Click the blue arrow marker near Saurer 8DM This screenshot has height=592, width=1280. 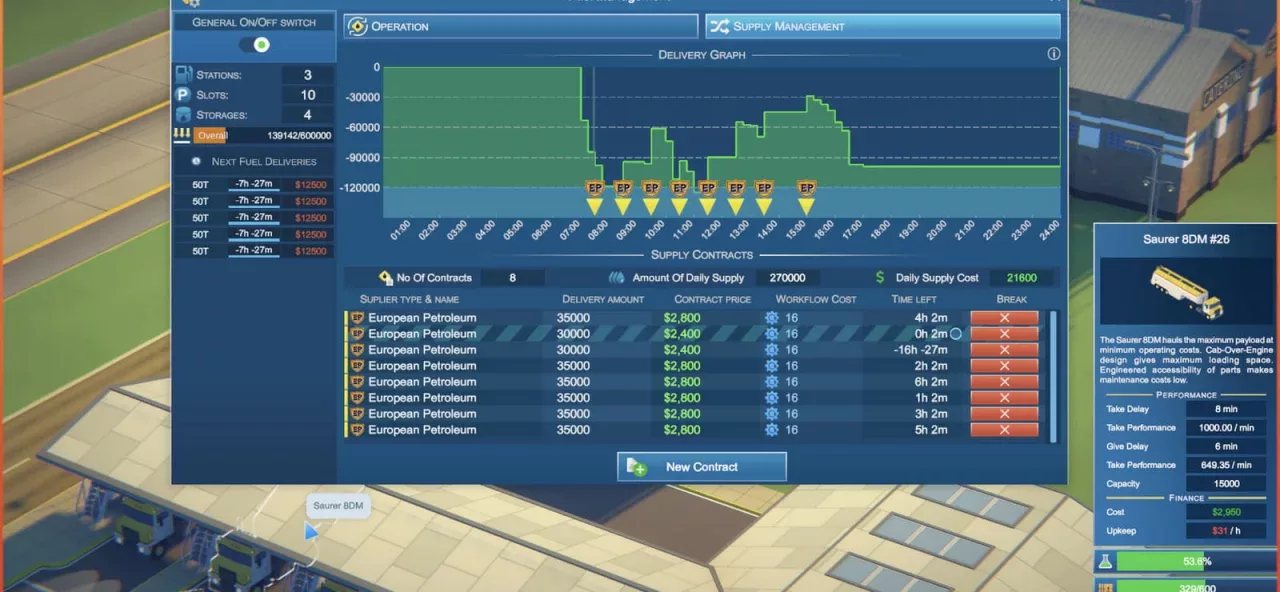click(311, 532)
